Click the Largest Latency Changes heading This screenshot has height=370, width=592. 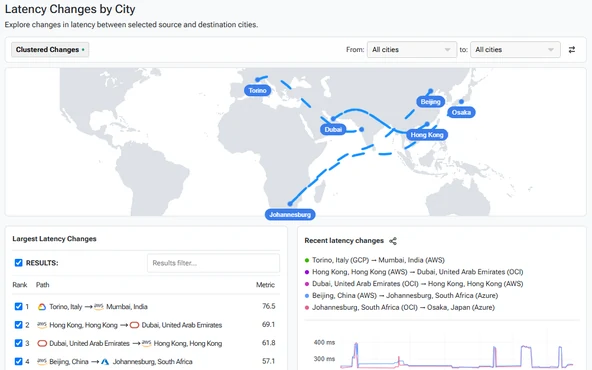pyautogui.click(x=54, y=239)
